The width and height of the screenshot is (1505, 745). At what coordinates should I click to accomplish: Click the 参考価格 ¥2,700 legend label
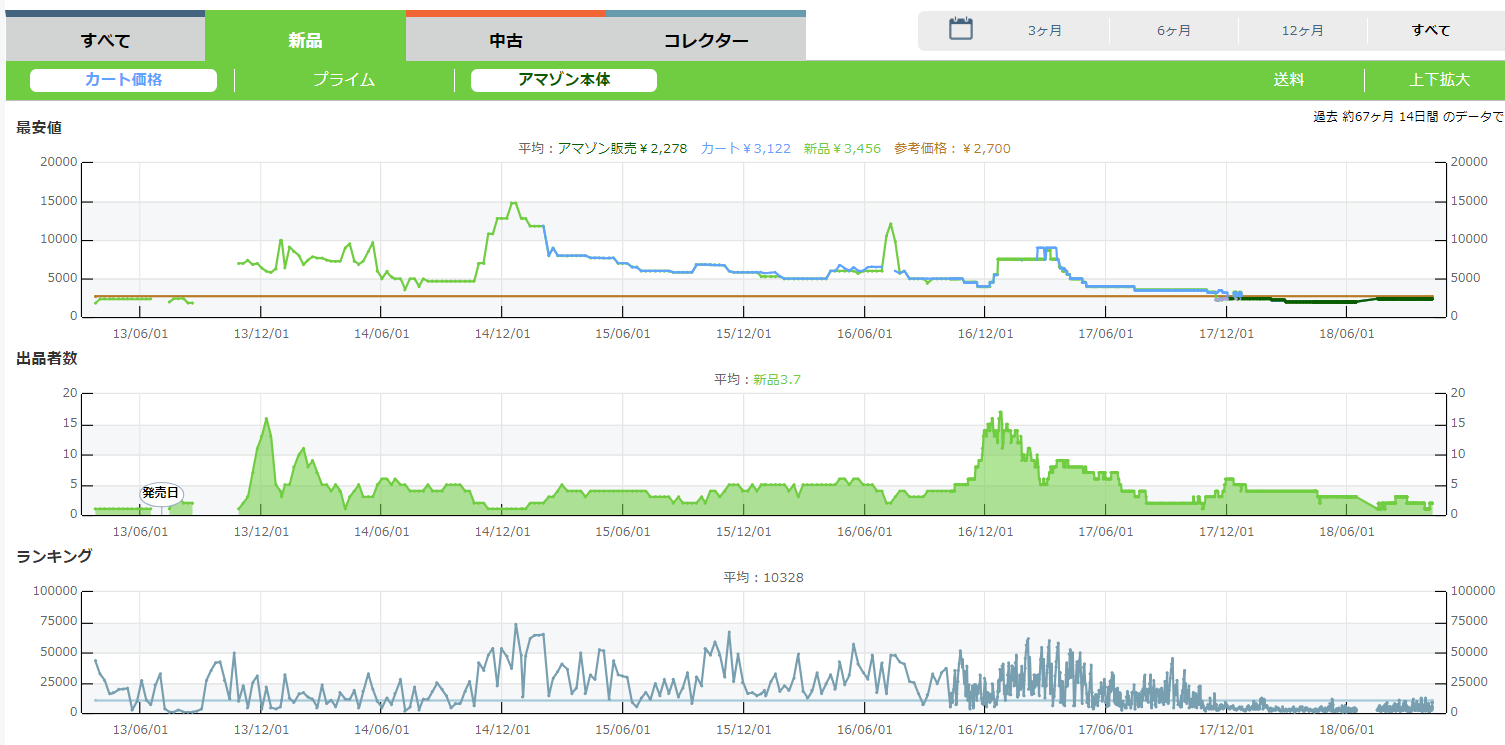[952, 148]
